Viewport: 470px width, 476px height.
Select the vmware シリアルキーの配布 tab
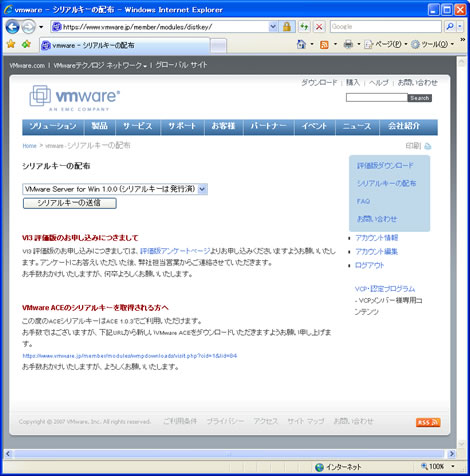(x=125, y=45)
